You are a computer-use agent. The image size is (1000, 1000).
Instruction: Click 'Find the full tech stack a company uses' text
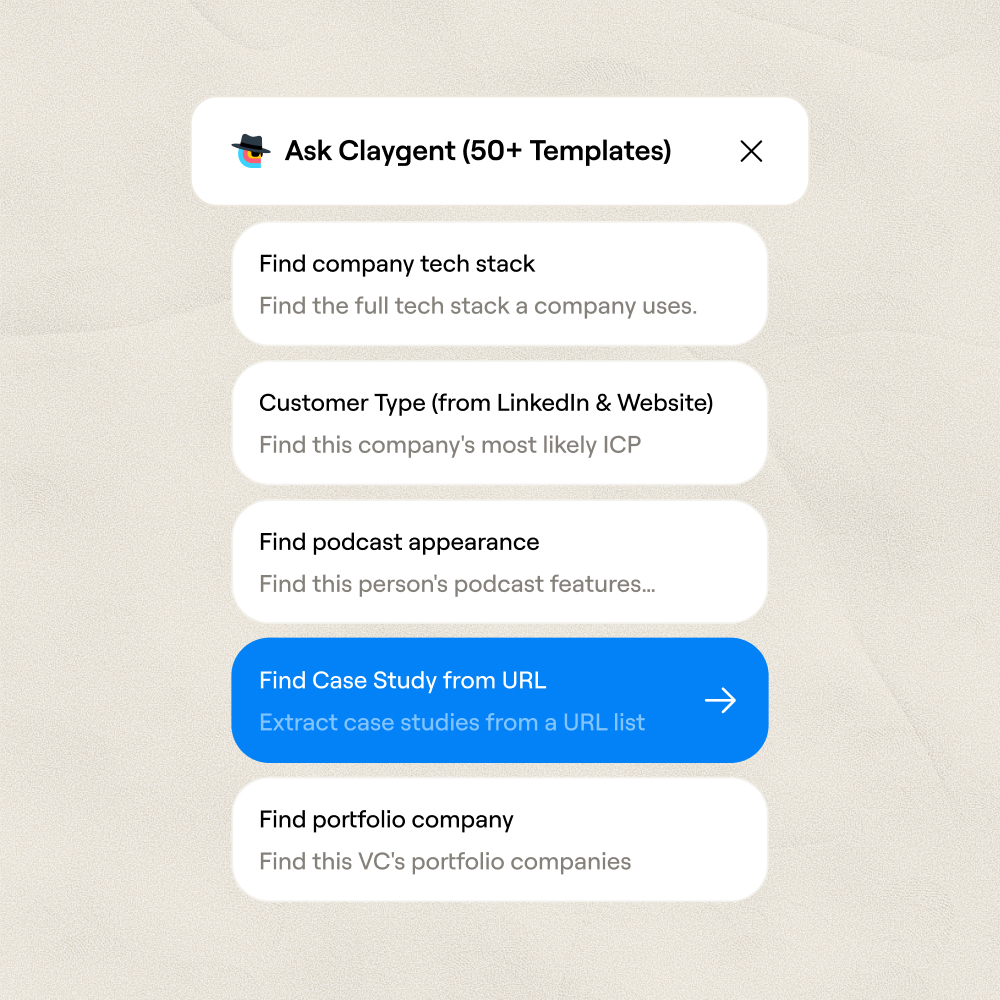pos(478,306)
